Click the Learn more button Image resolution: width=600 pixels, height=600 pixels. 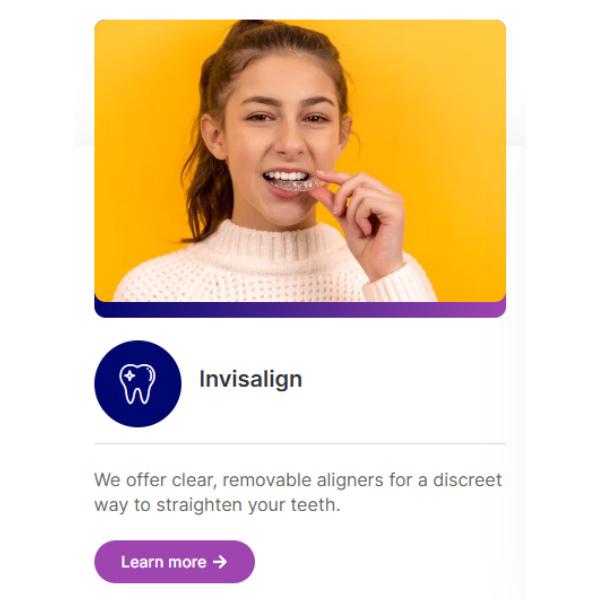tap(174, 562)
